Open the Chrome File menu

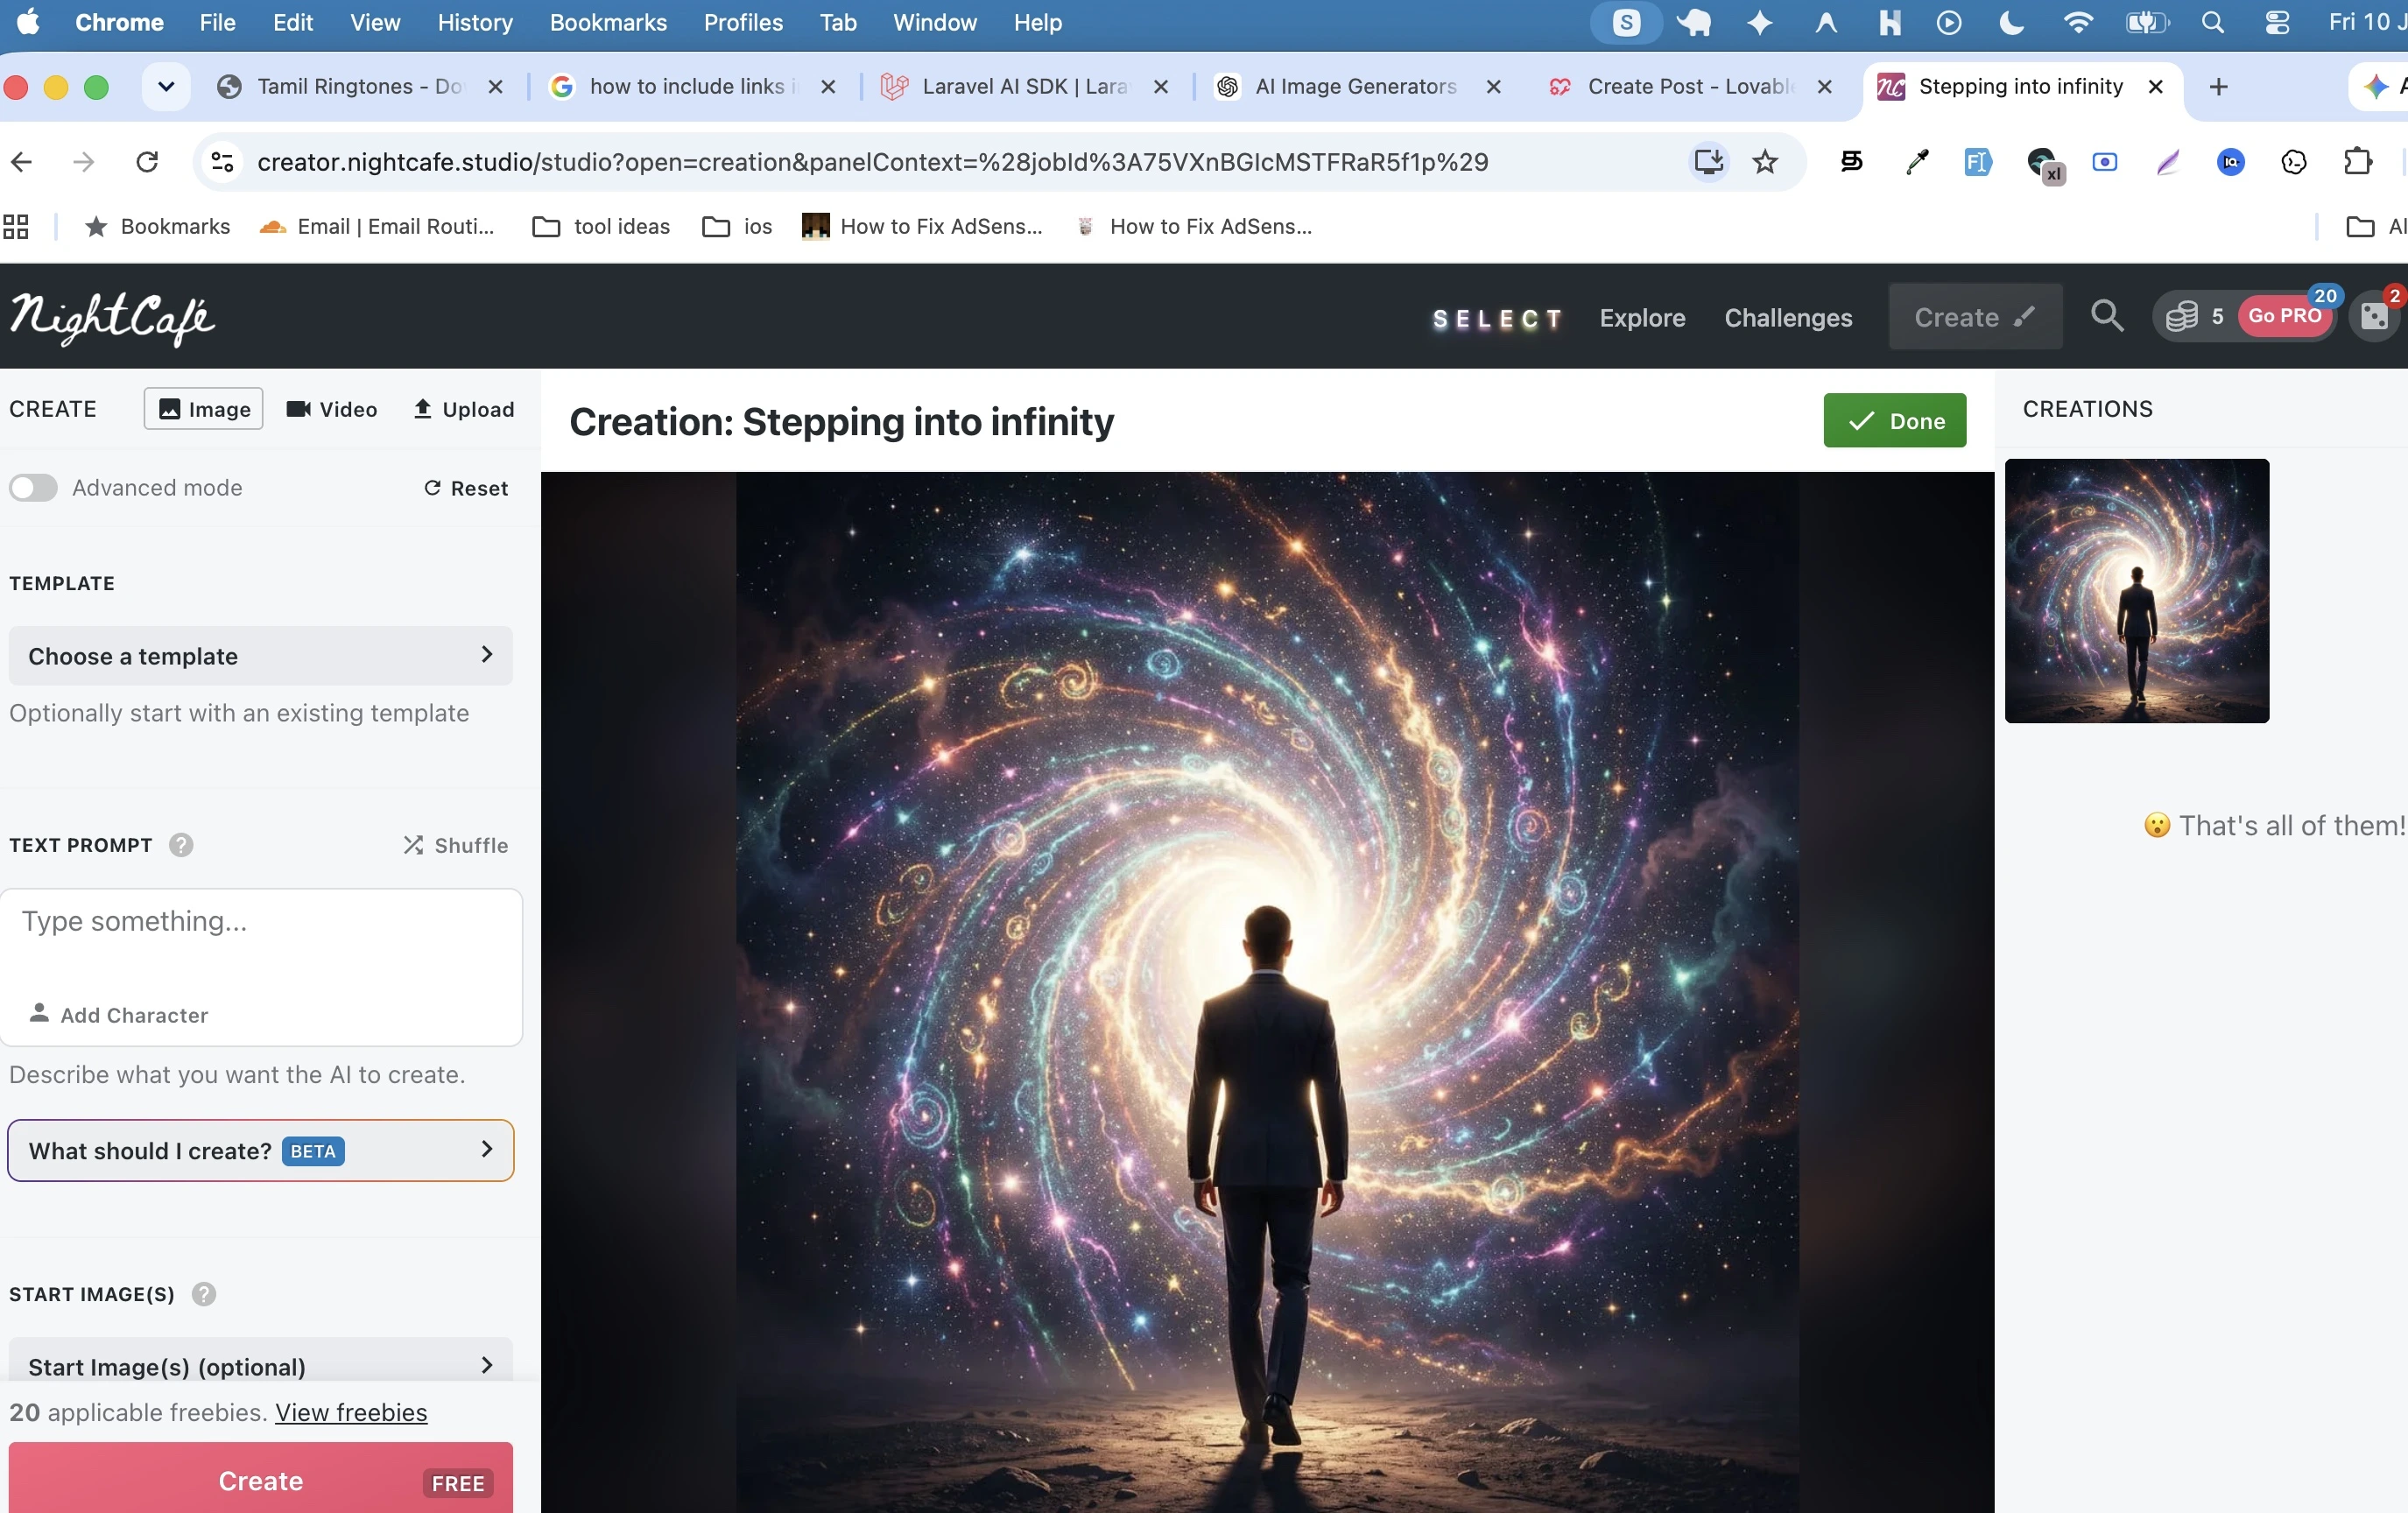(217, 22)
